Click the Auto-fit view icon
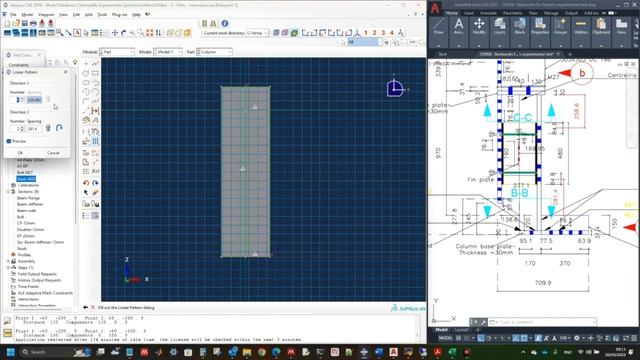Viewport: 640px width, 360px height. coord(149,33)
